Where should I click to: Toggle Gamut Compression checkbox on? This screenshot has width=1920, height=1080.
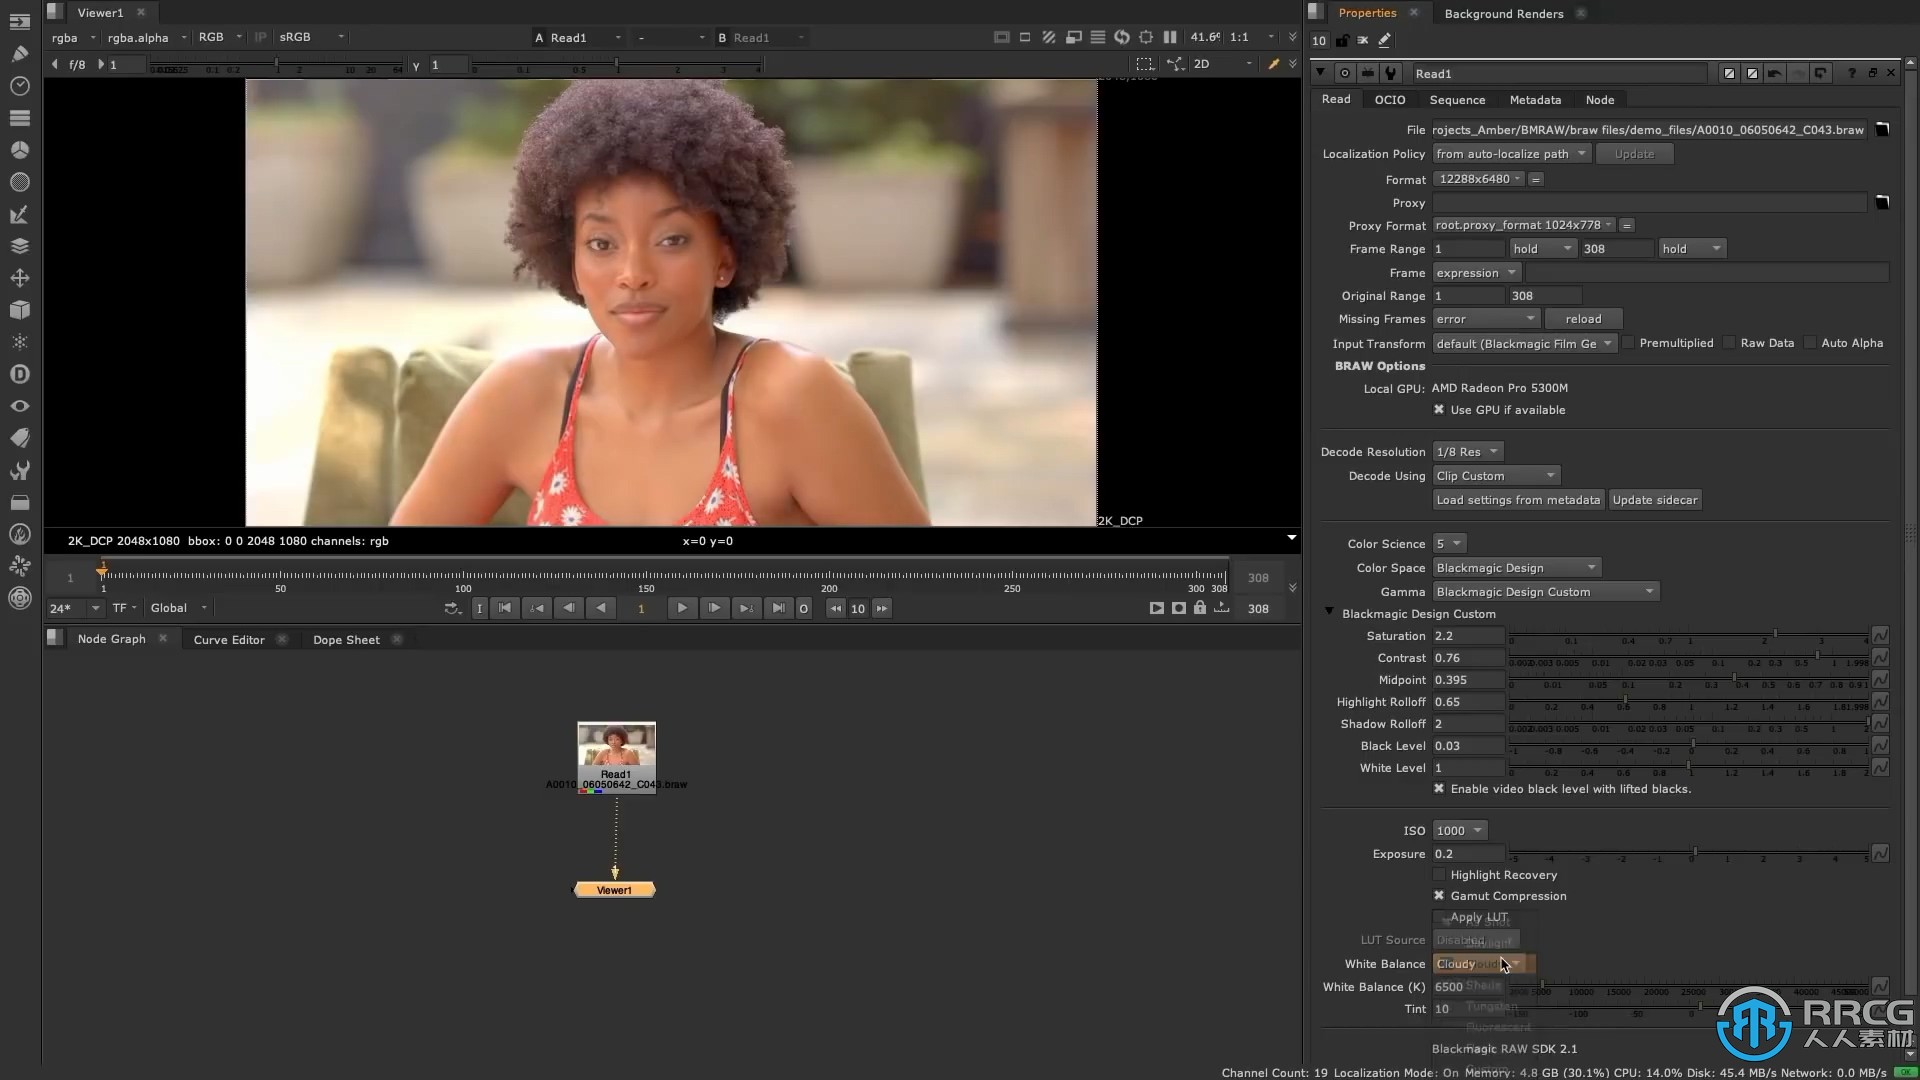[1440, 895]
